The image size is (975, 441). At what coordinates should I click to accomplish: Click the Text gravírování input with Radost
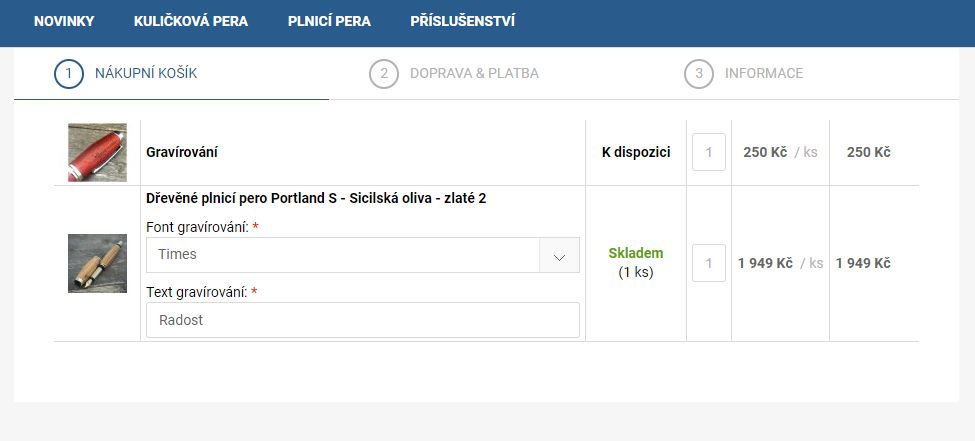[363, 320]
